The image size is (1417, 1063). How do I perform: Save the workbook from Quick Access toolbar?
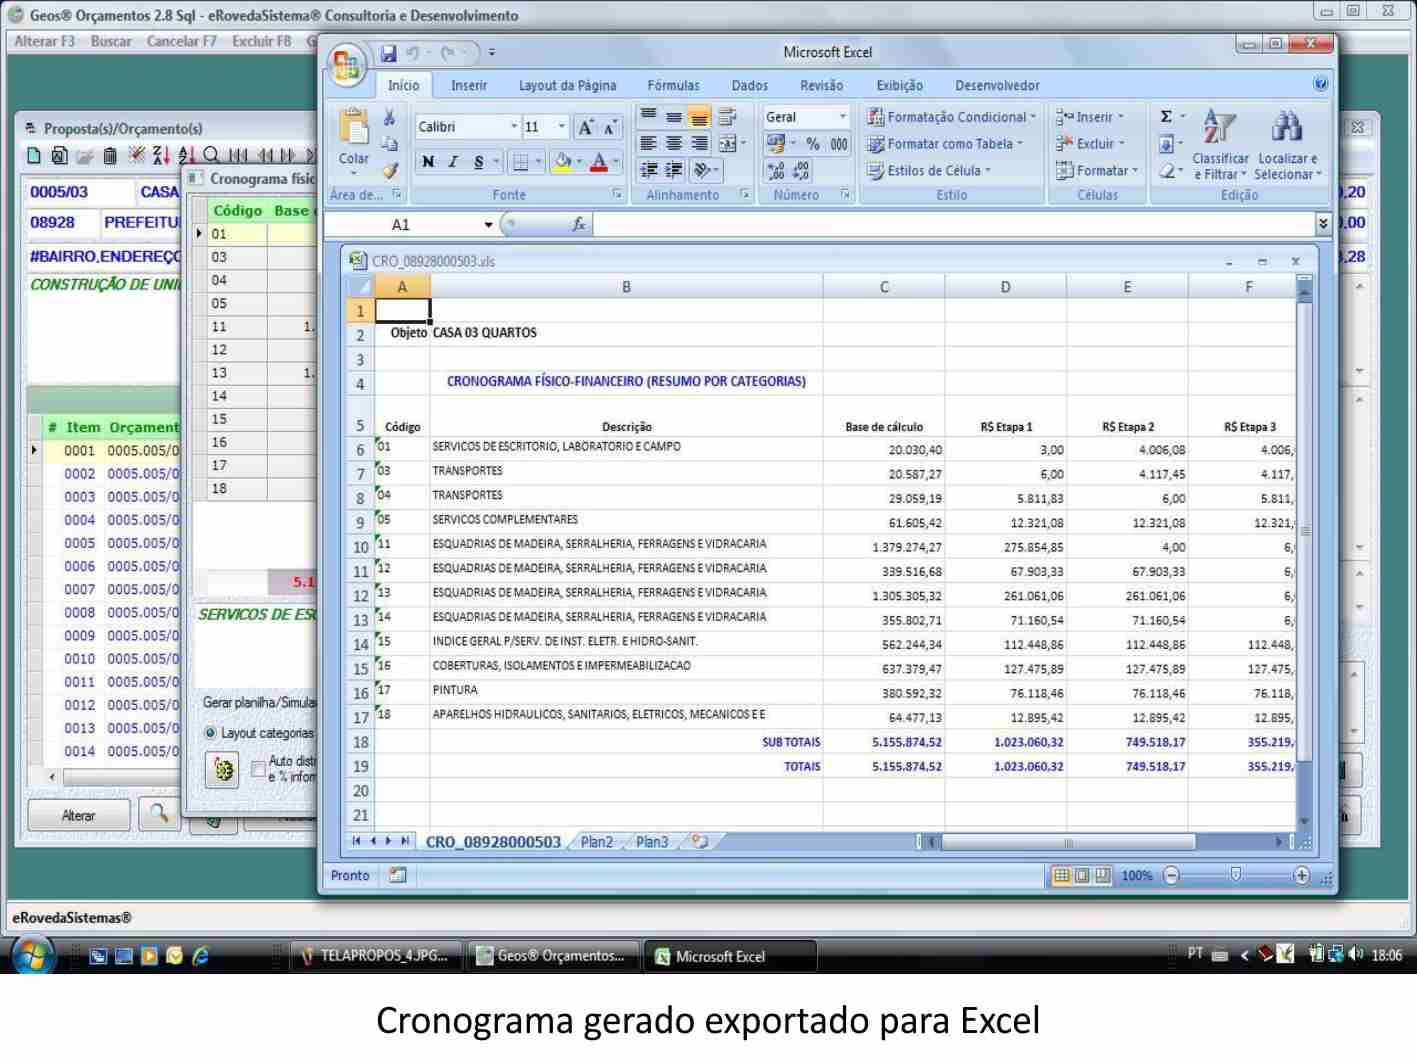(389, 53)
